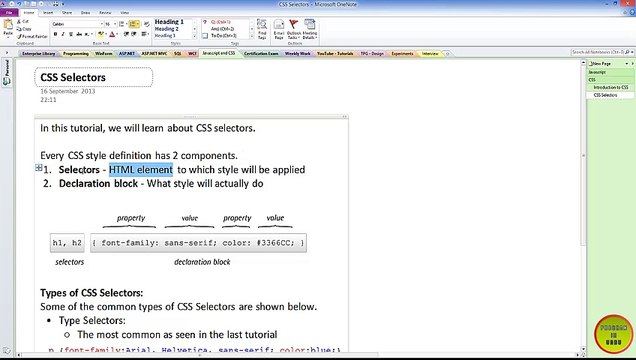
Task: Switch to the Insert ribbon tab
Action: pos(48,13)
